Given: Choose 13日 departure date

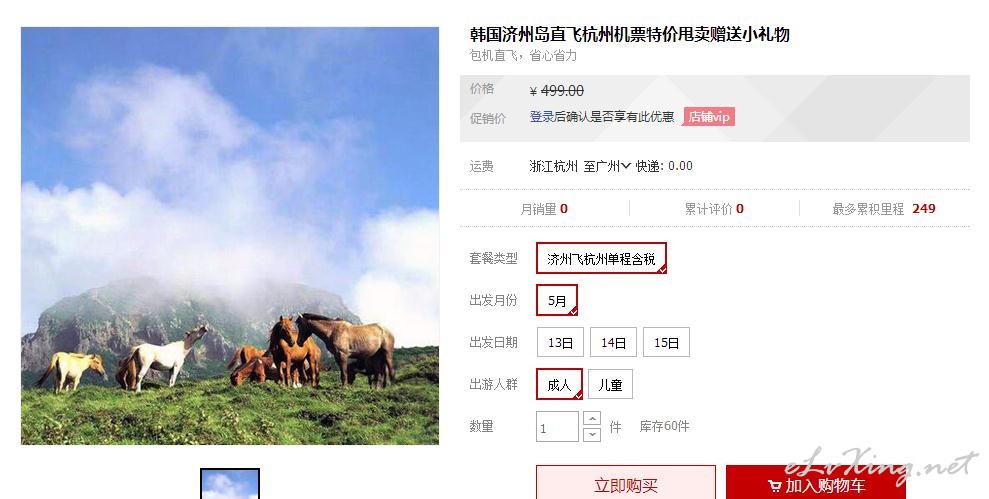Looking at the screenshot, I should click(x=560, y=343).
